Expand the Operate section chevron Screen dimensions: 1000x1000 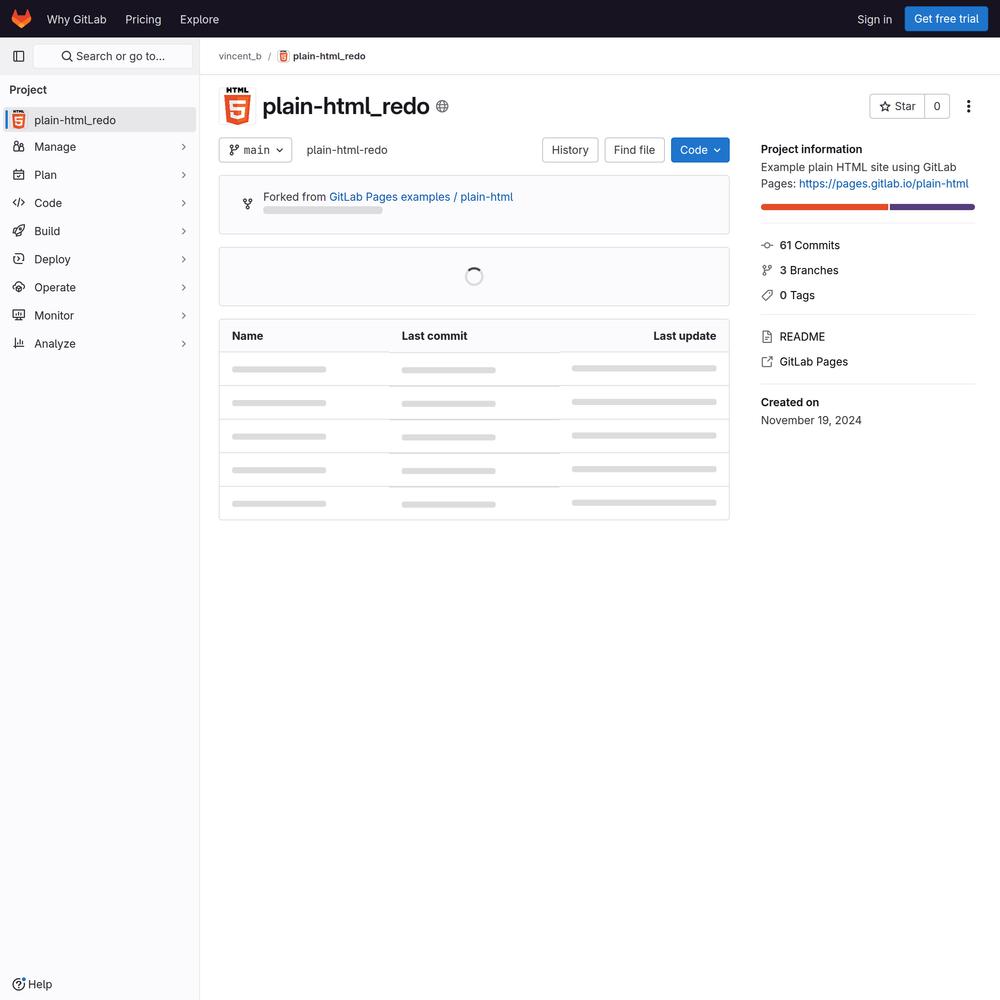[183, 287]
